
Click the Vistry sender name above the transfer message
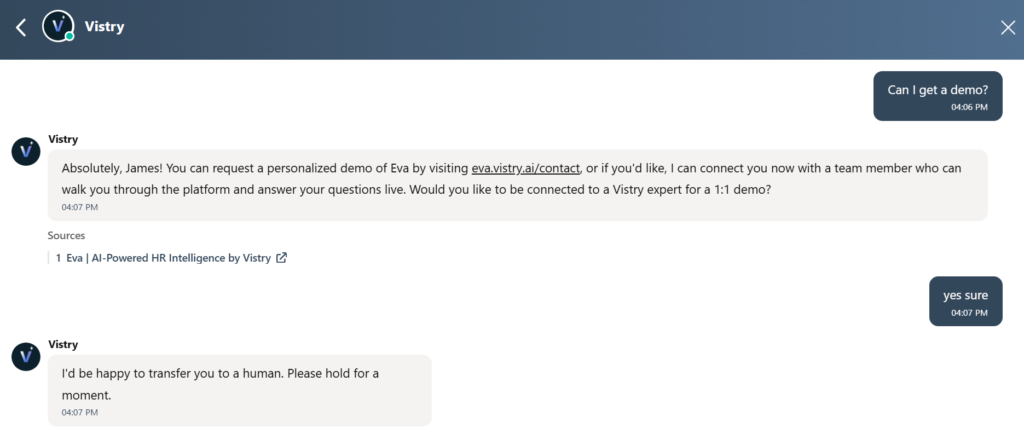pos(63,344)
